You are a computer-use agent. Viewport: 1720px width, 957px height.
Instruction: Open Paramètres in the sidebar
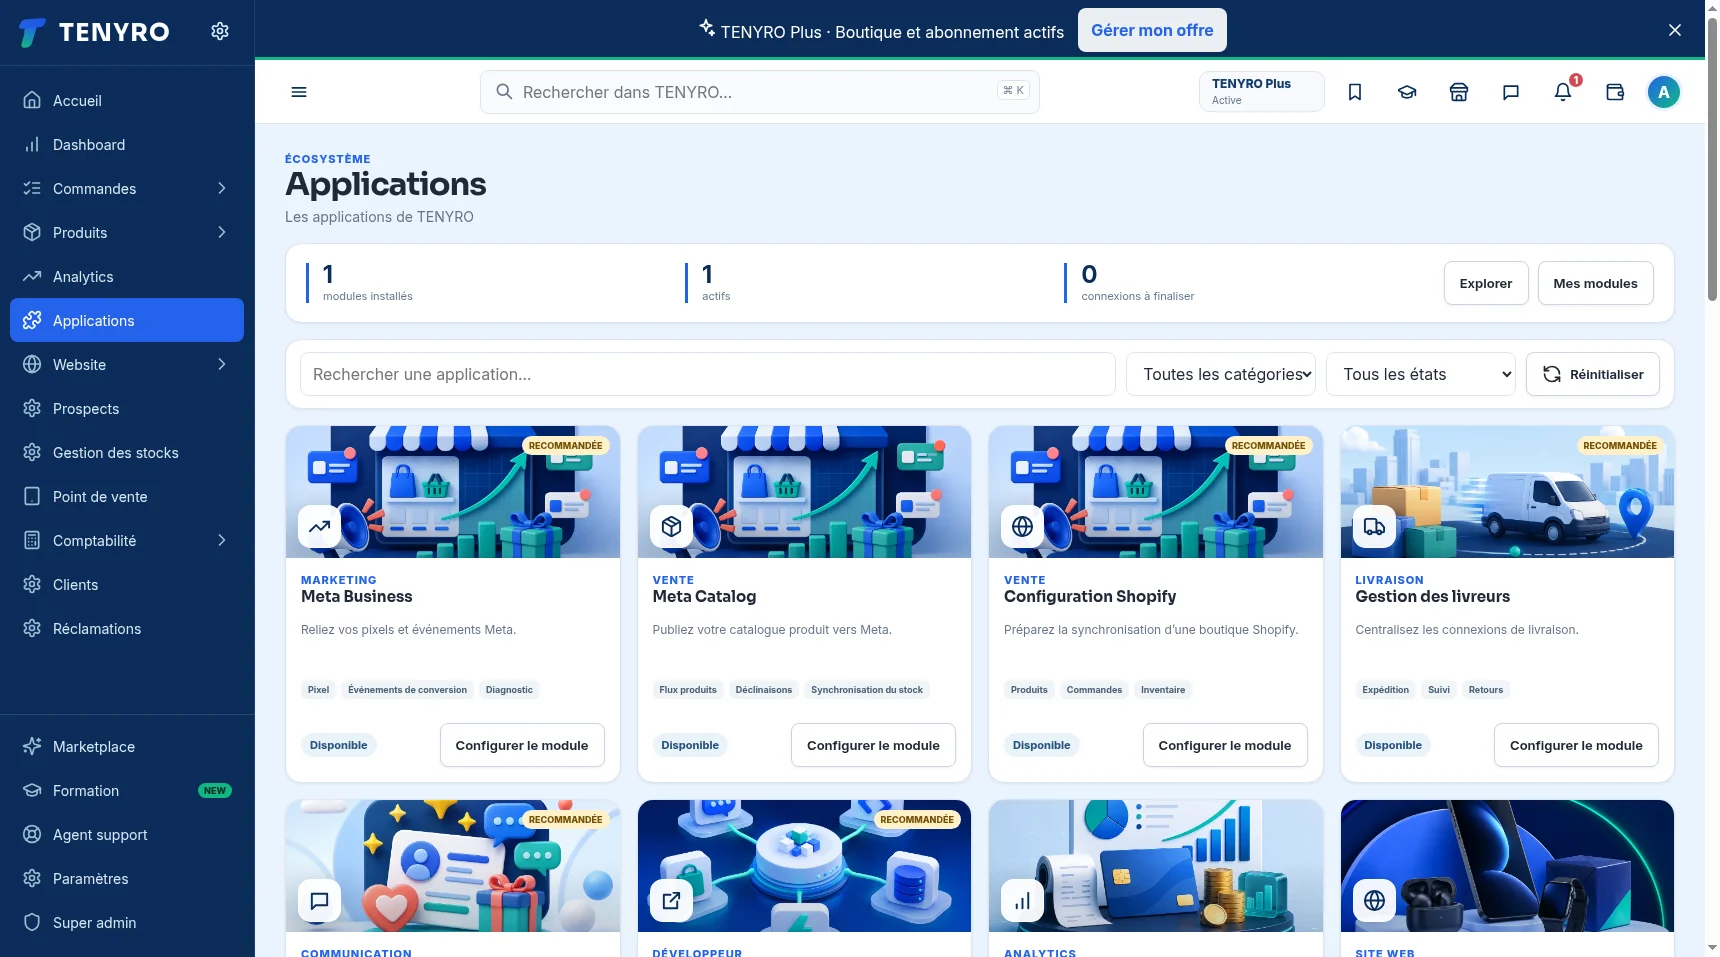127,878
